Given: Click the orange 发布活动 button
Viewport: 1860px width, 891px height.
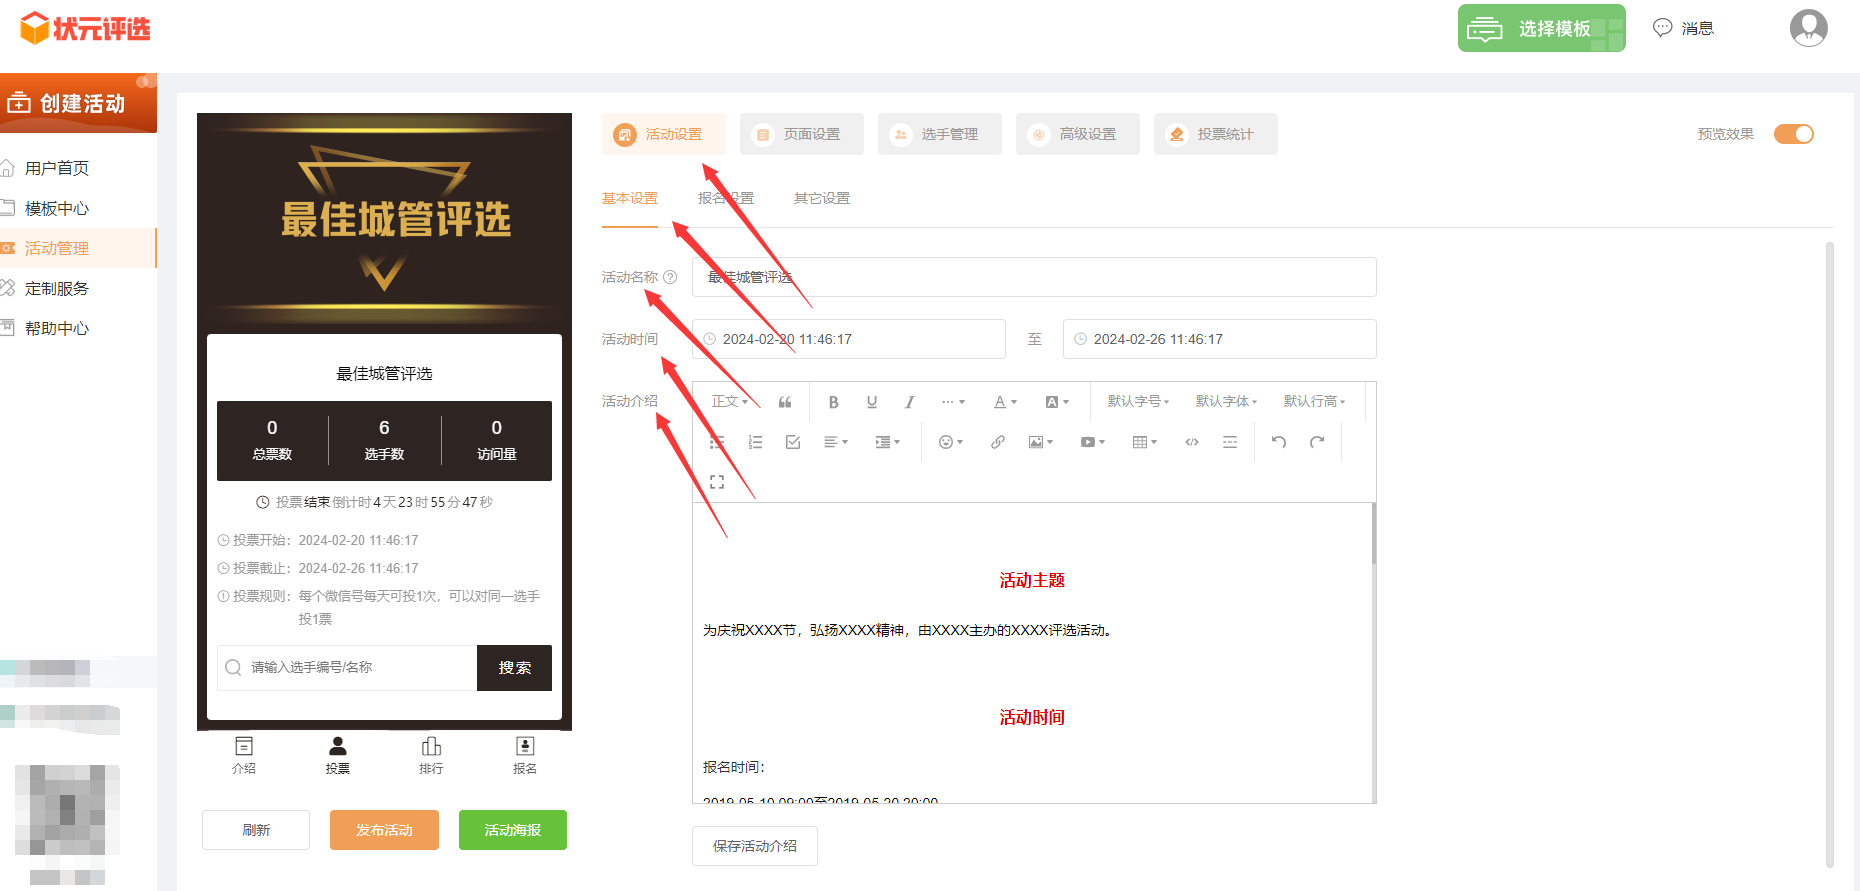Looking at the screenshot, I should tap(384, 830).
